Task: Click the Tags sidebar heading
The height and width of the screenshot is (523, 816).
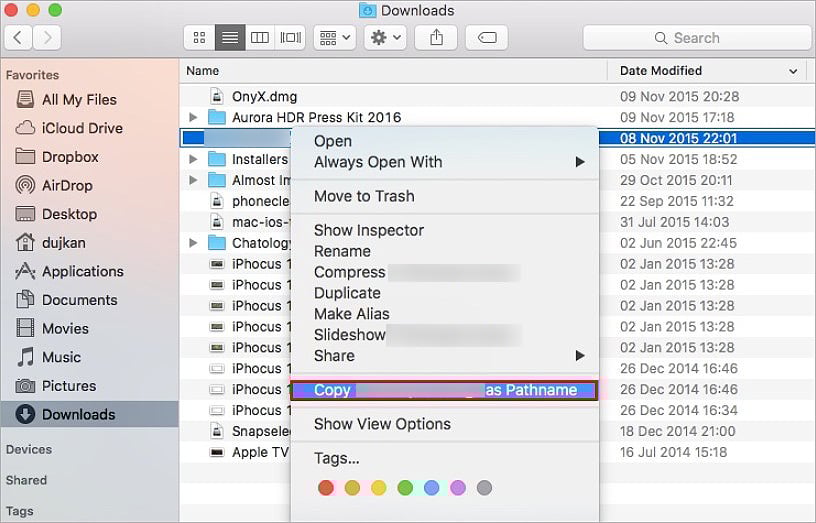Action: [x=19, y=511]
